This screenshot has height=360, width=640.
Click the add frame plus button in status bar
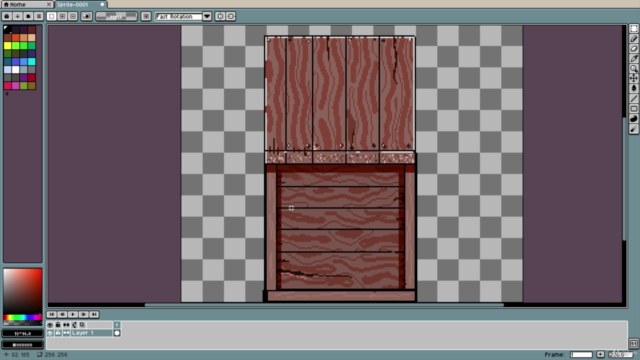(x=600, y=354)
